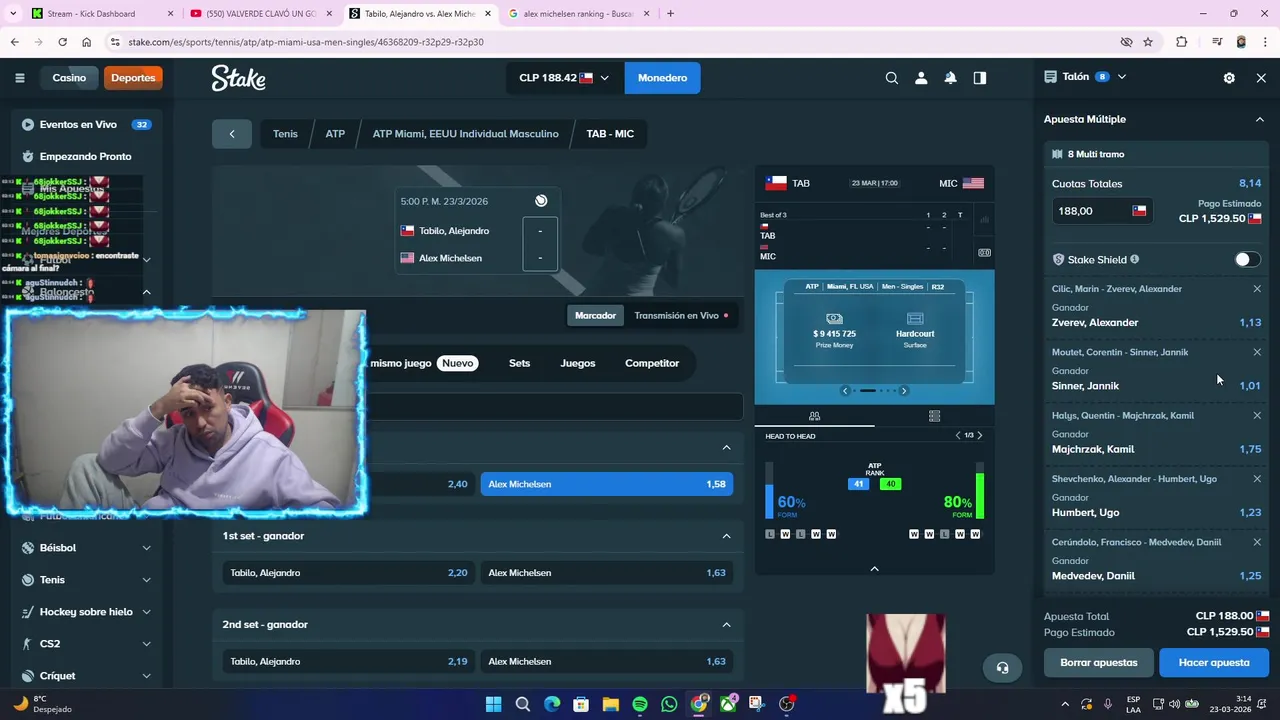Viewport: 1280px width, 720px height.
Task: Open the hamburger menu in Stake header
Action: (20, 78)
